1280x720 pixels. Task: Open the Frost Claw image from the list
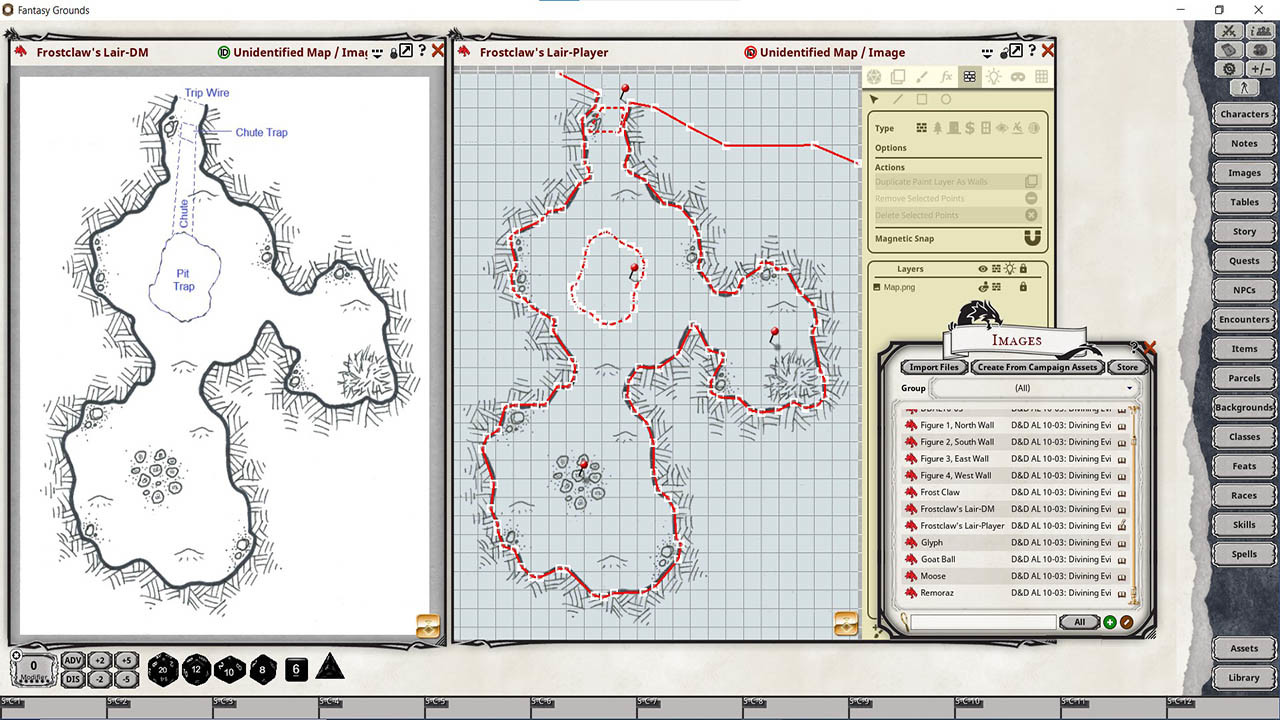tap(940, 491)
